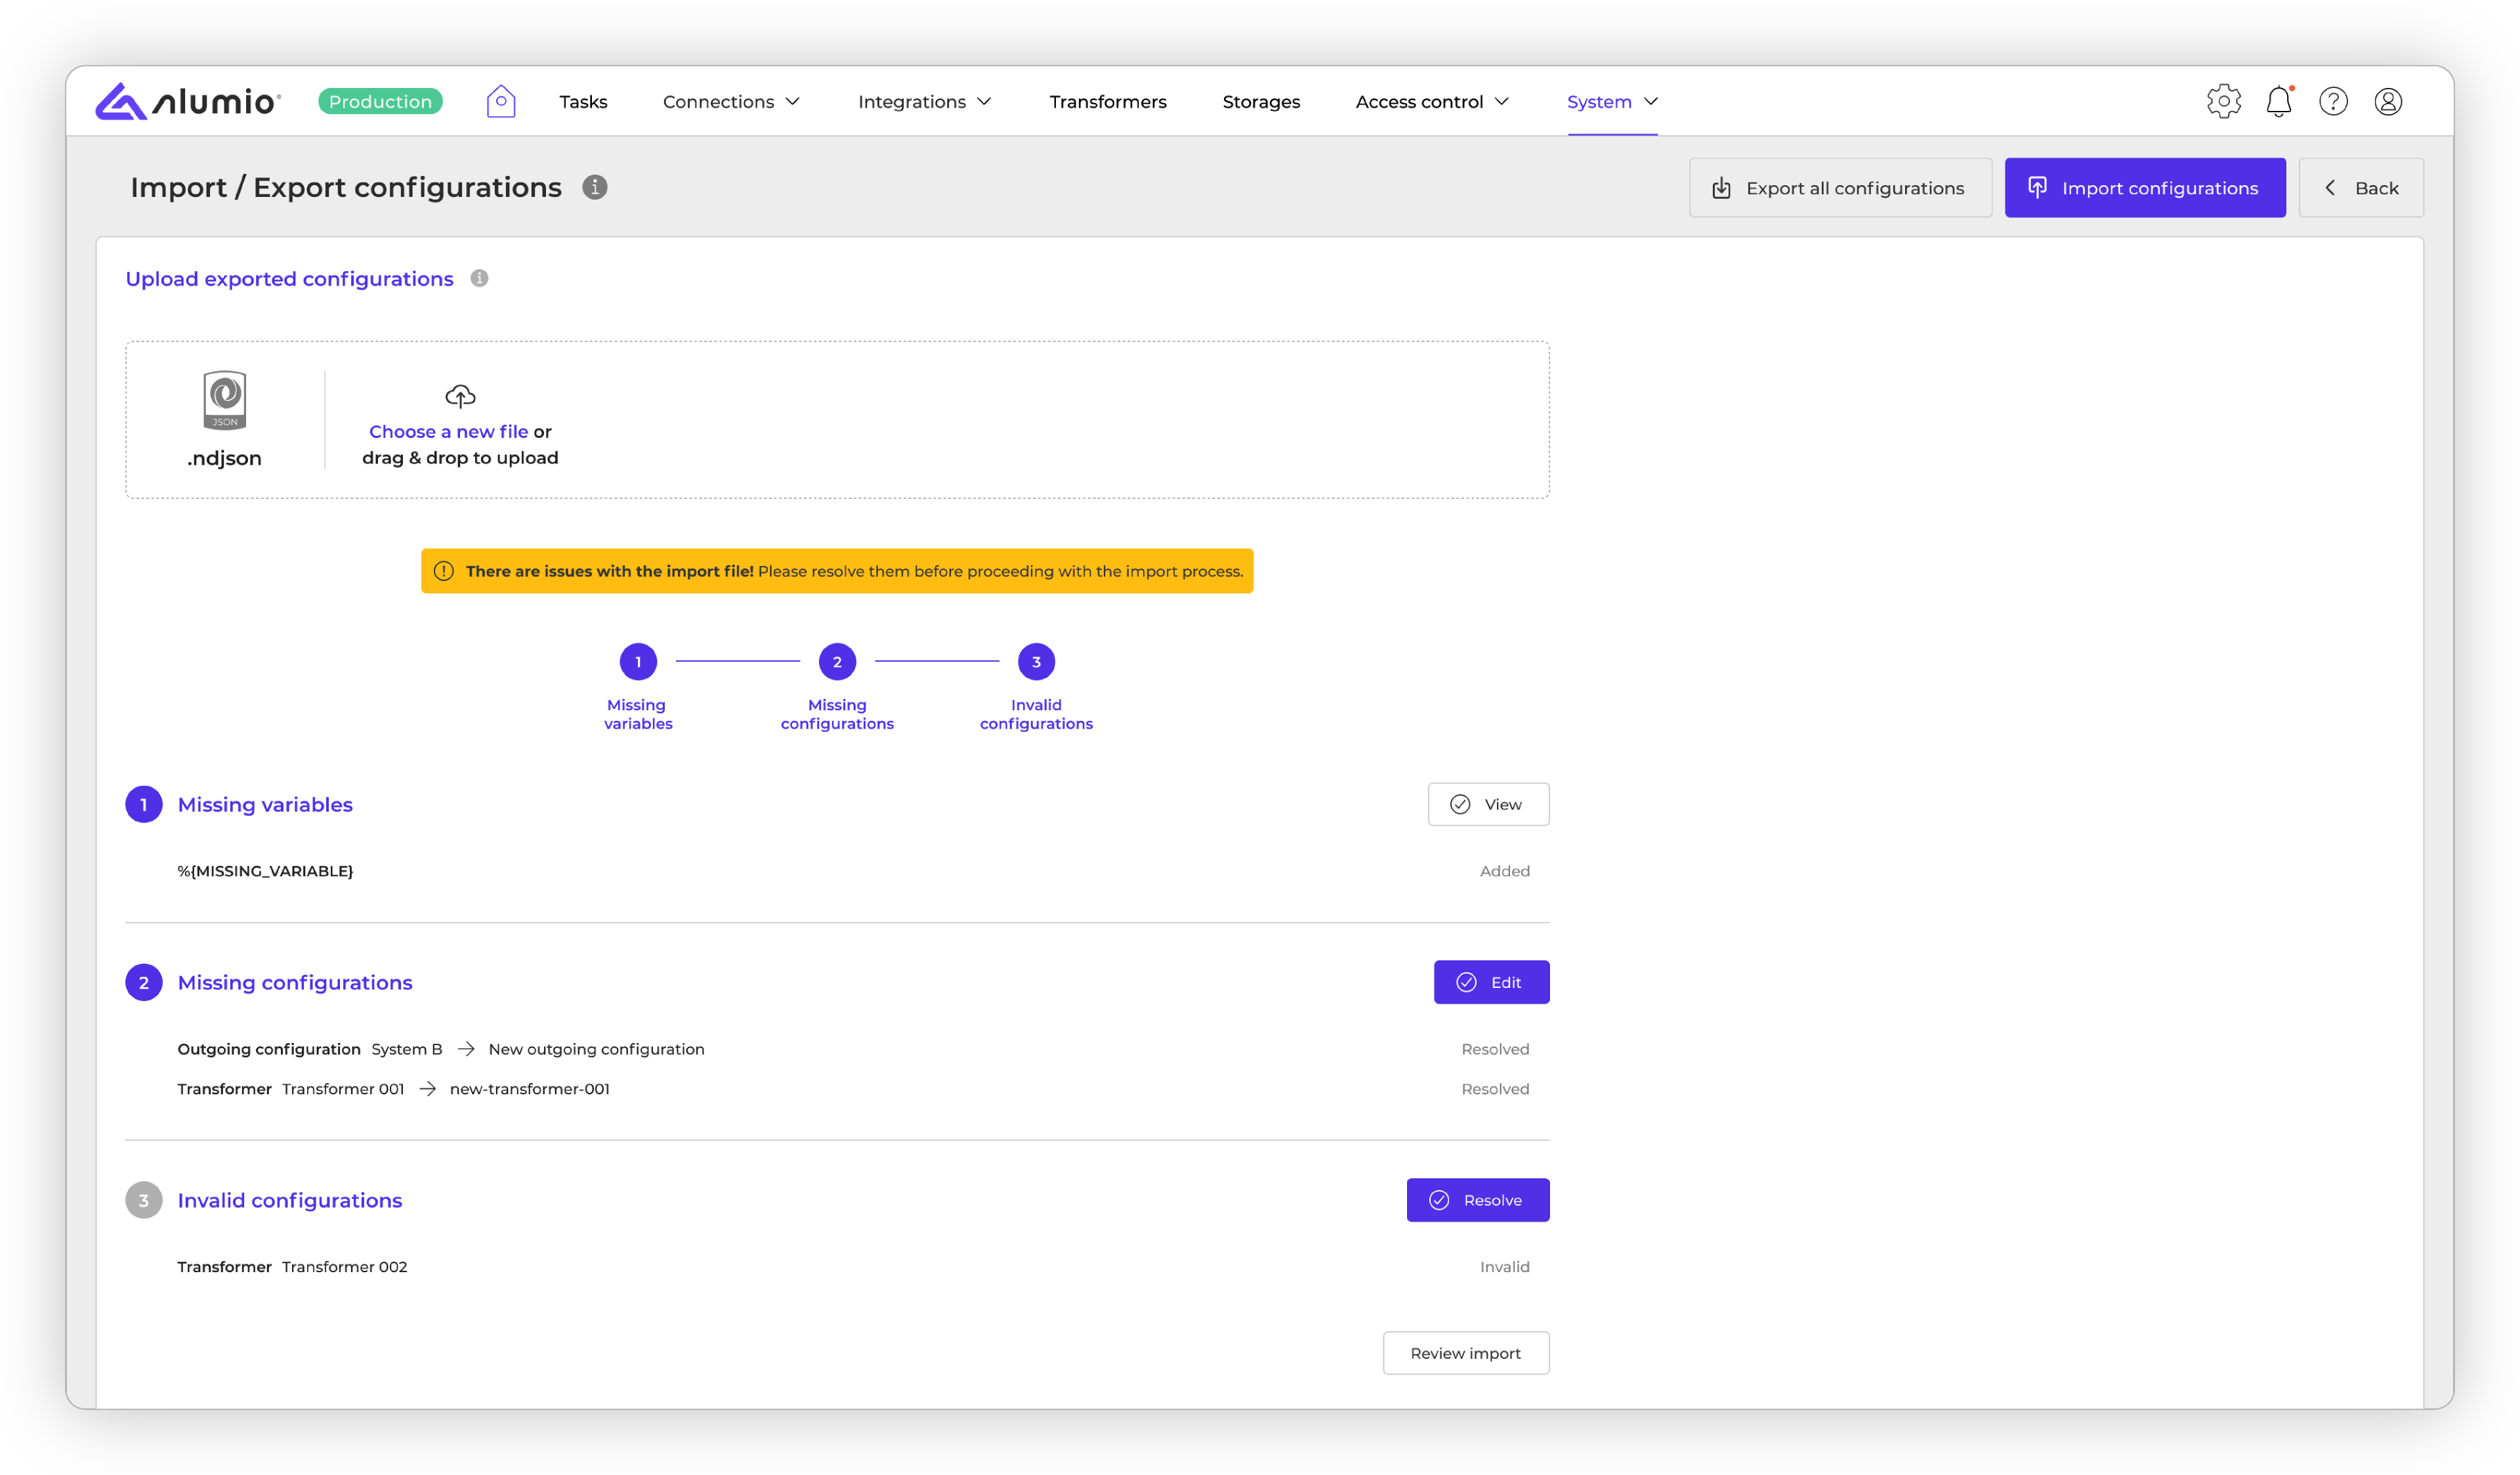Open the notifications bell
Screen dimensions: 2520x1475
pos(2278,101)
